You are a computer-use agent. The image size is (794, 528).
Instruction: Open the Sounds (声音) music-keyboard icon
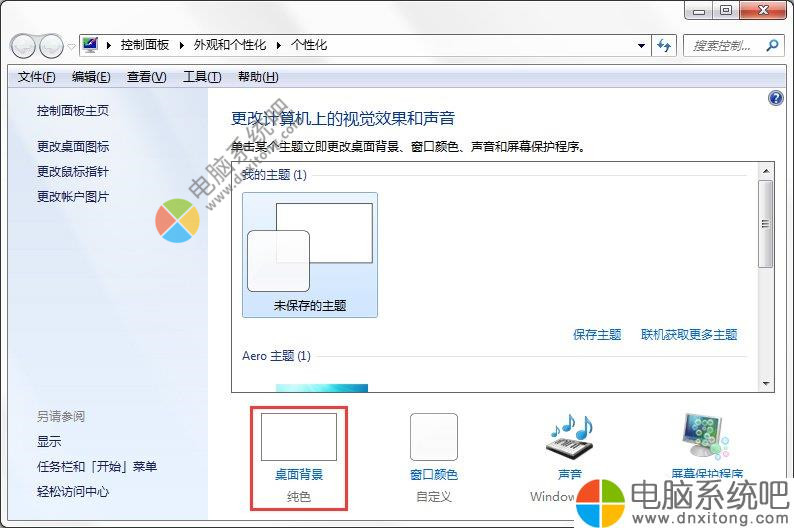[571, 436]
